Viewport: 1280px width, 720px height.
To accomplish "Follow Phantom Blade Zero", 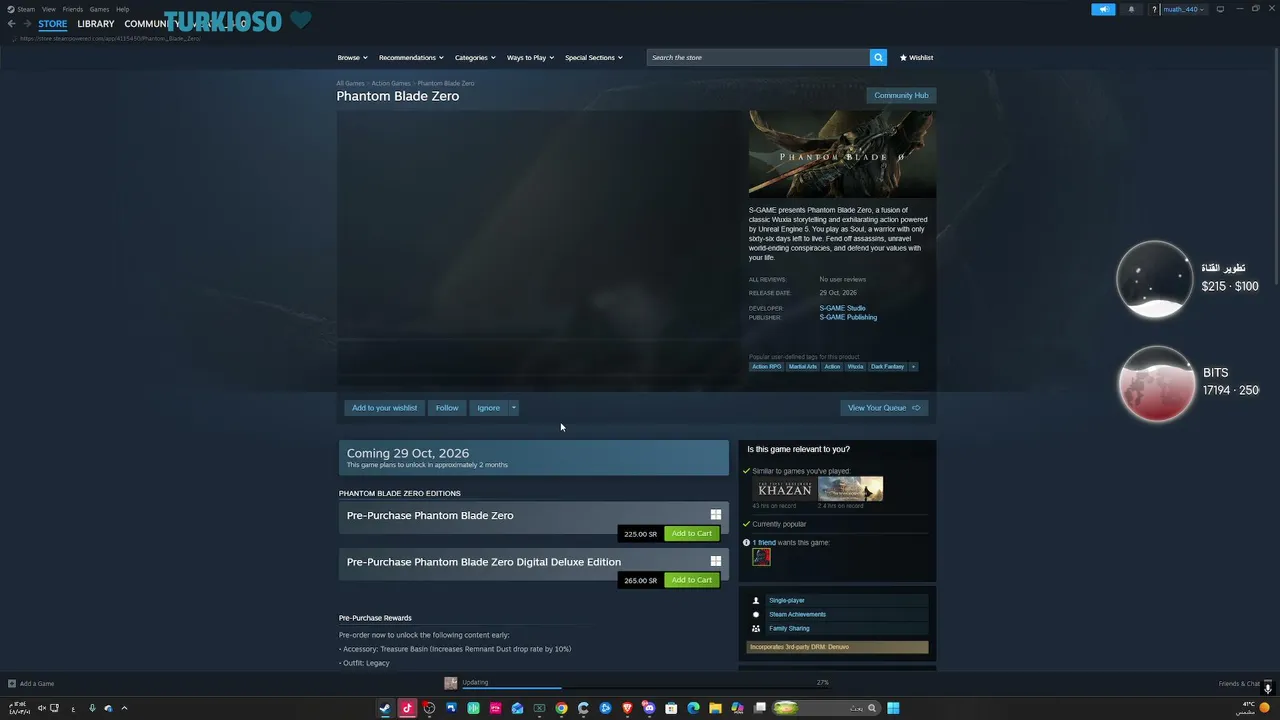I will point(447,408).
